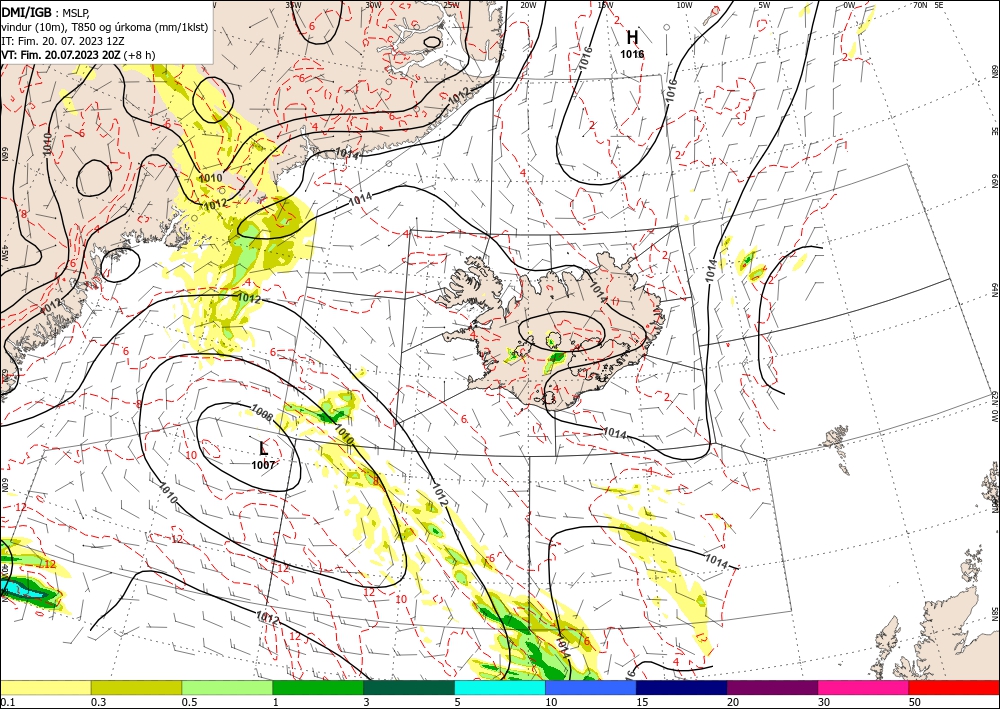The width and height of the screenshot is (1000, 709).
Task: Pick the cyan 5–10 legend segment
Action: point(500,687)
